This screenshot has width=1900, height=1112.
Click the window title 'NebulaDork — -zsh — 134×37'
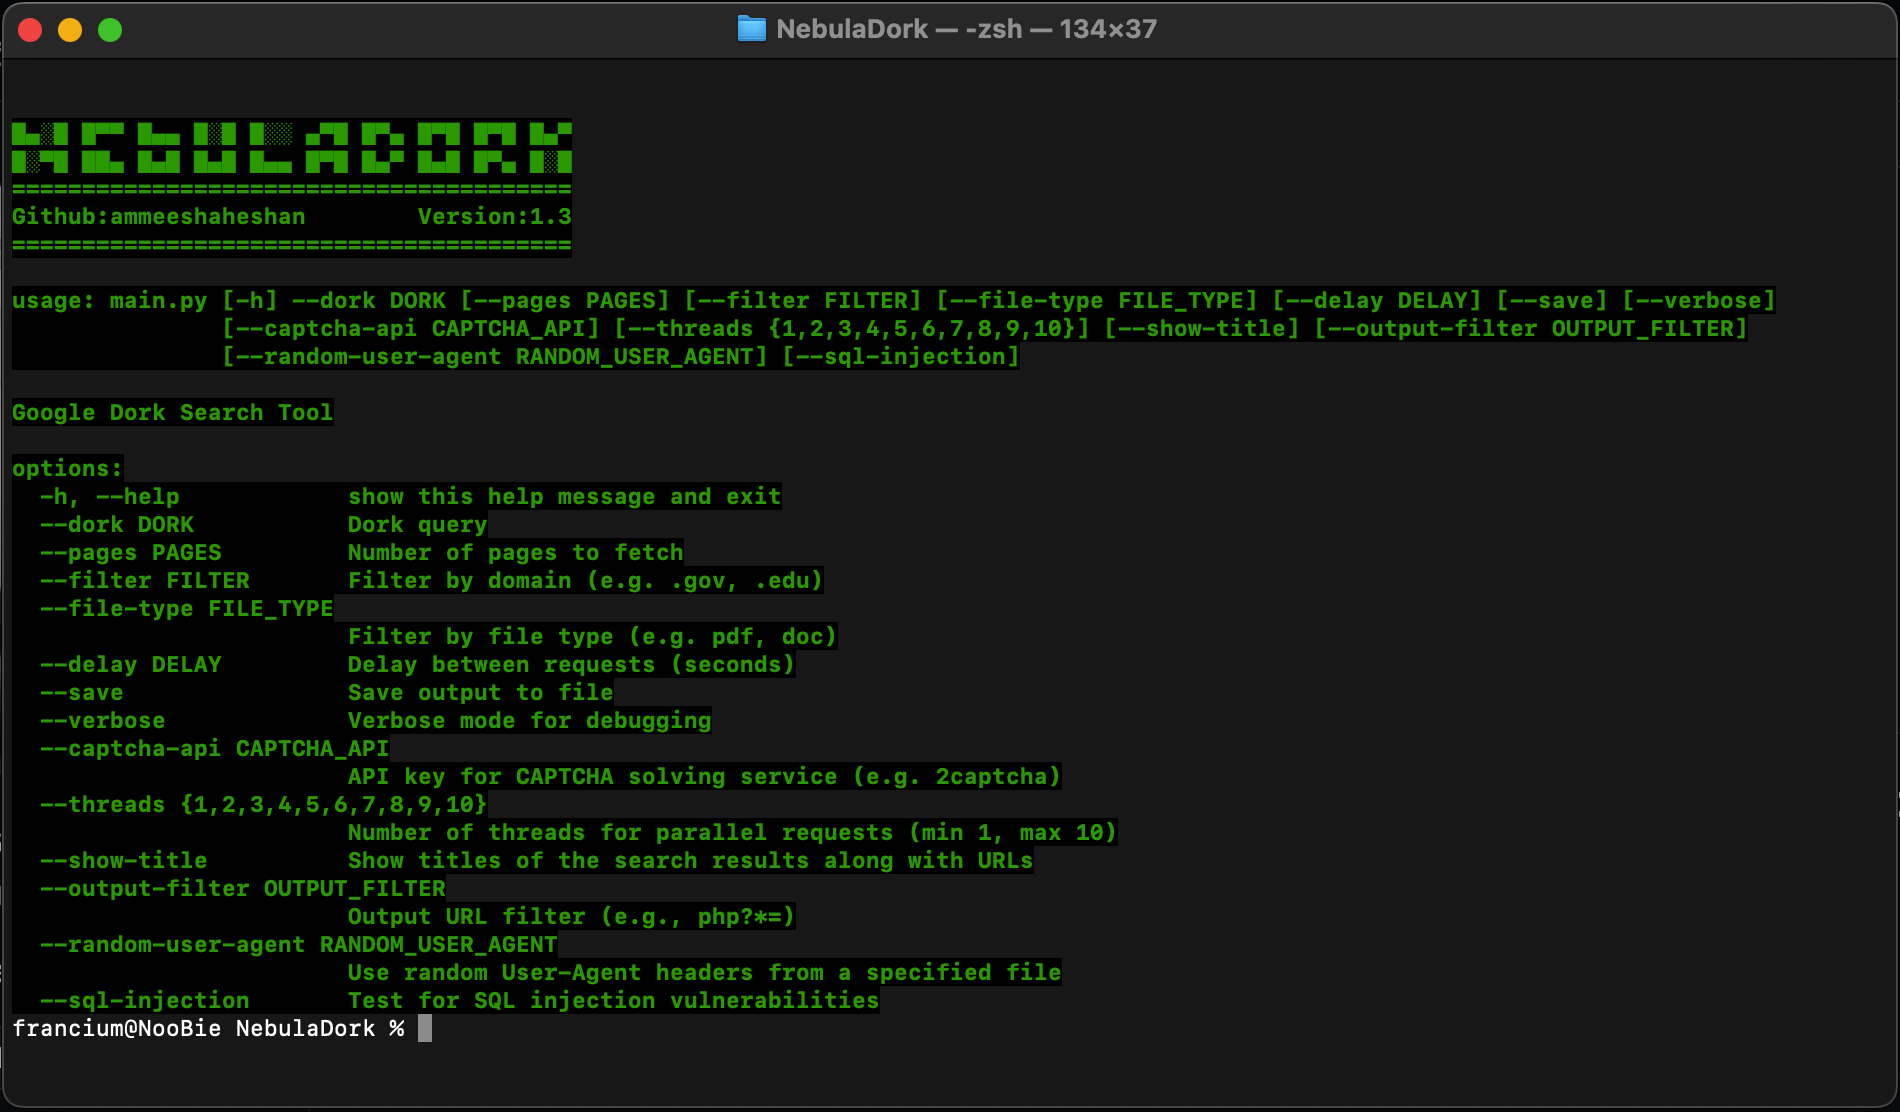pos(966,29)
